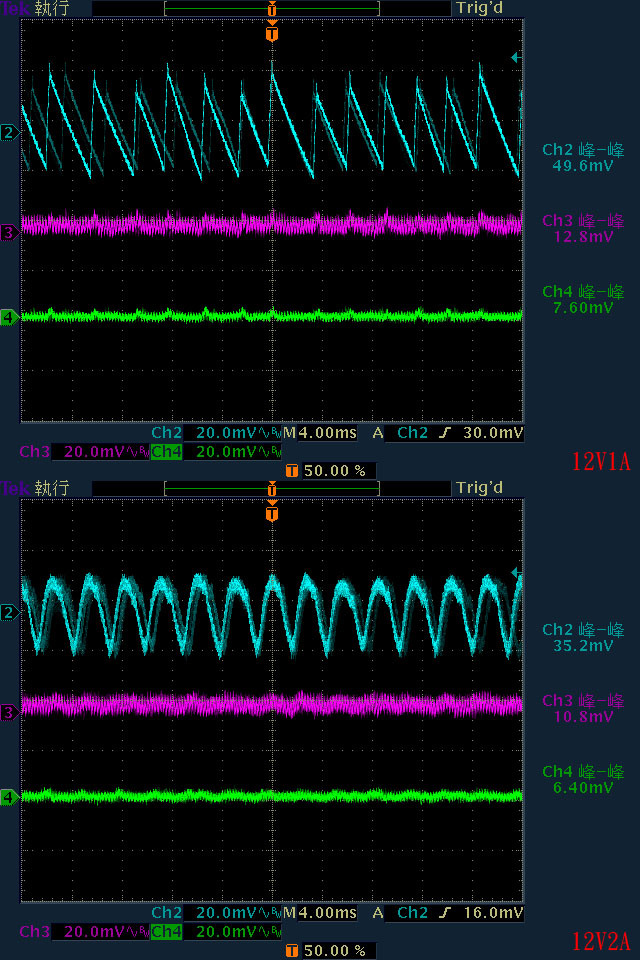
Task: Click the rising edge trigger symbol beside 16.0mV
Action: click(445, 913)
